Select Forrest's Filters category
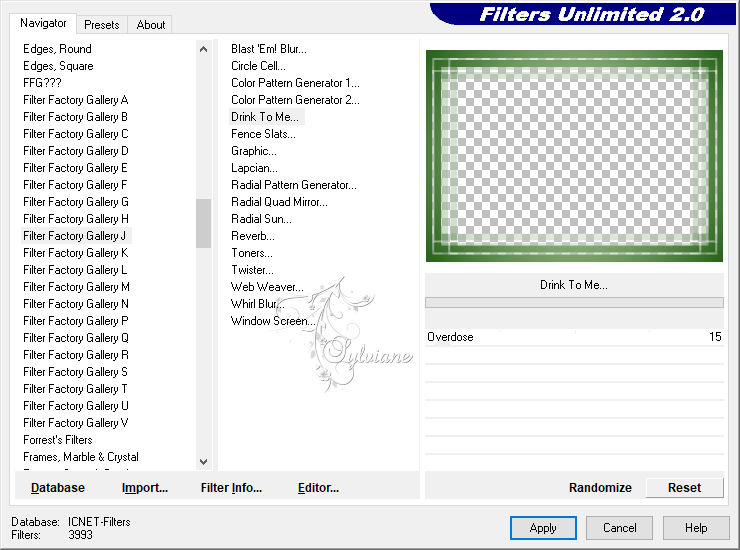Viewport: 740px width, 550px height. (x=58, y=440)
